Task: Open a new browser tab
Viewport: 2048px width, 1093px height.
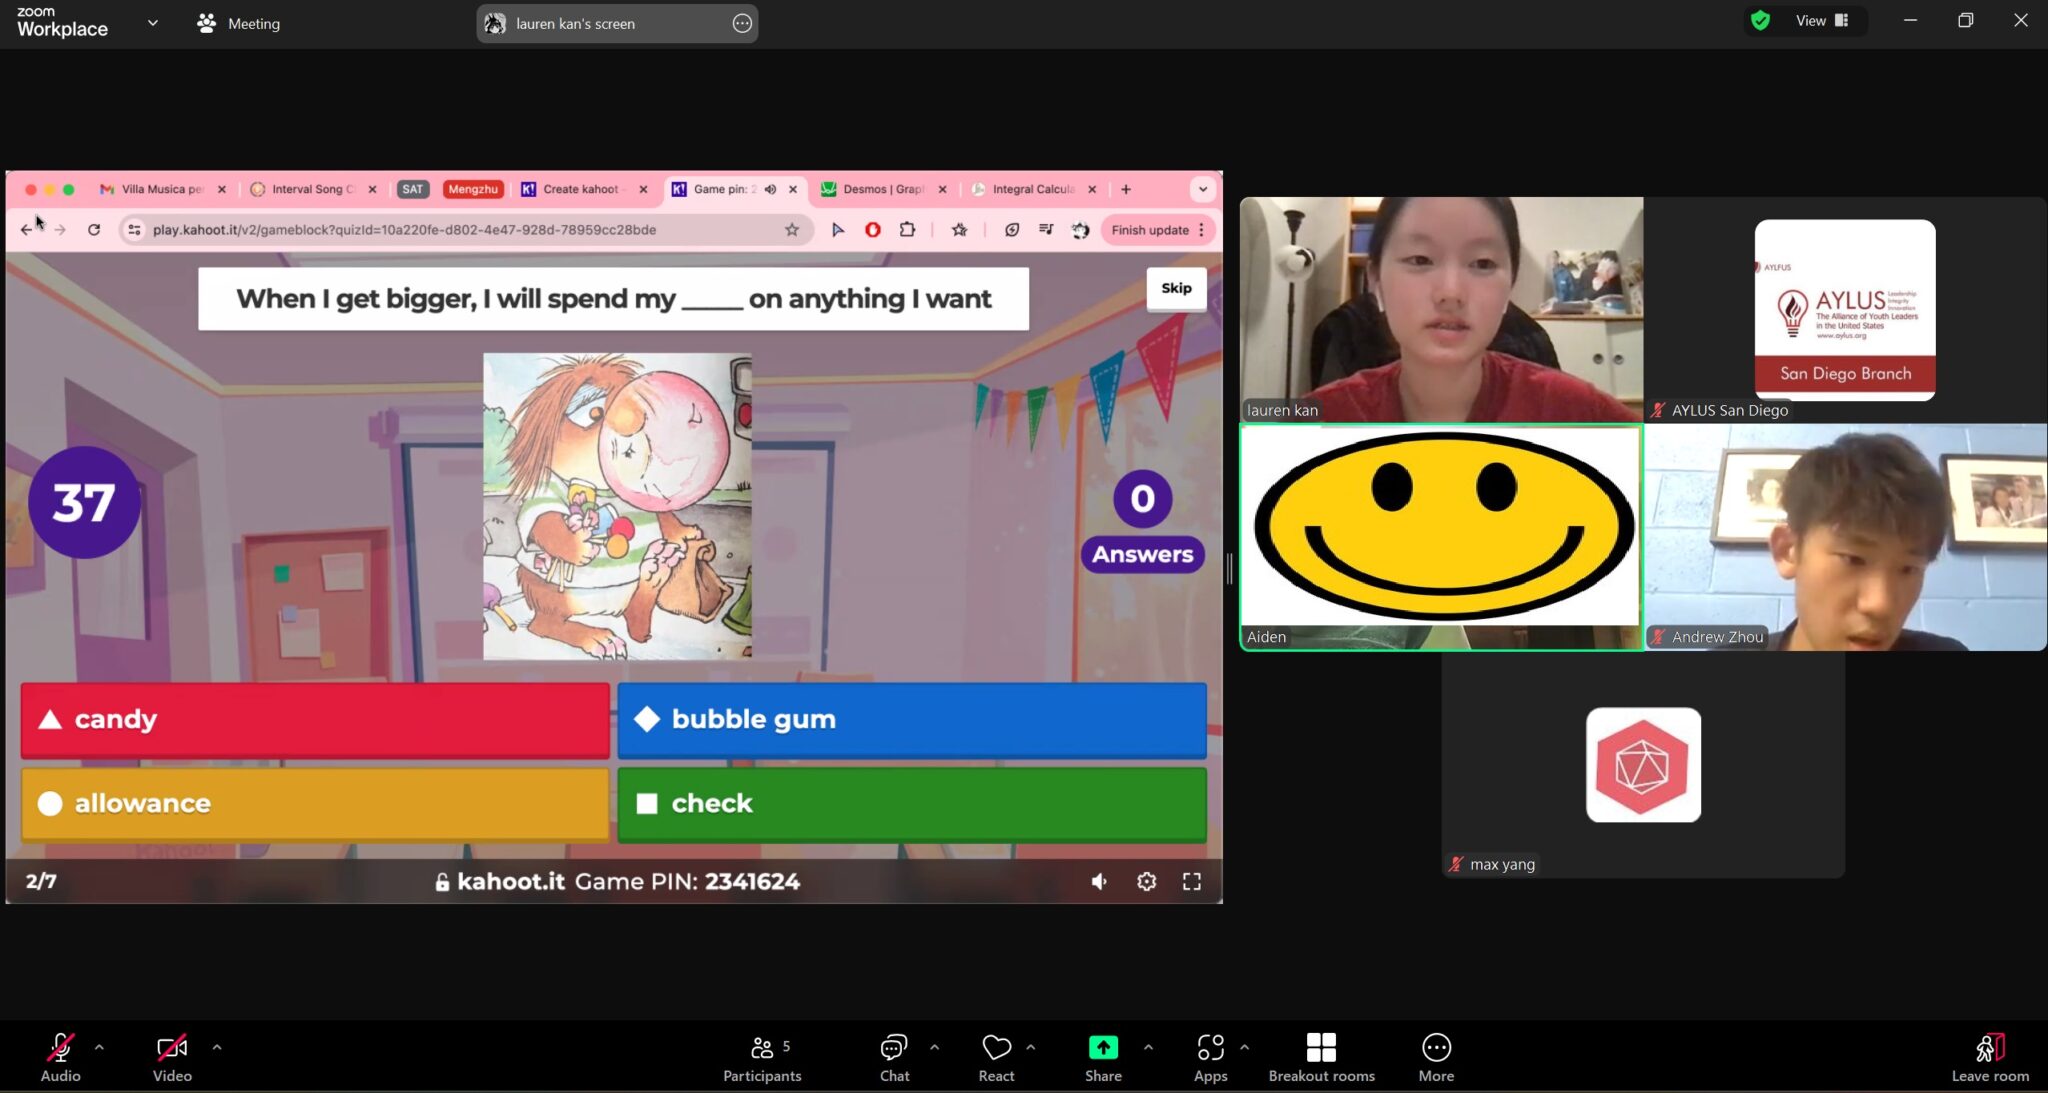Action: [x=1126, y=189]
